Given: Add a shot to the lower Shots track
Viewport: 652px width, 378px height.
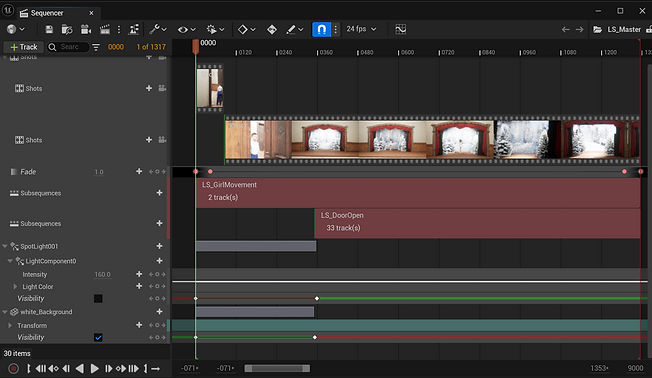Looking at the screenshot, I should (149, 140).
